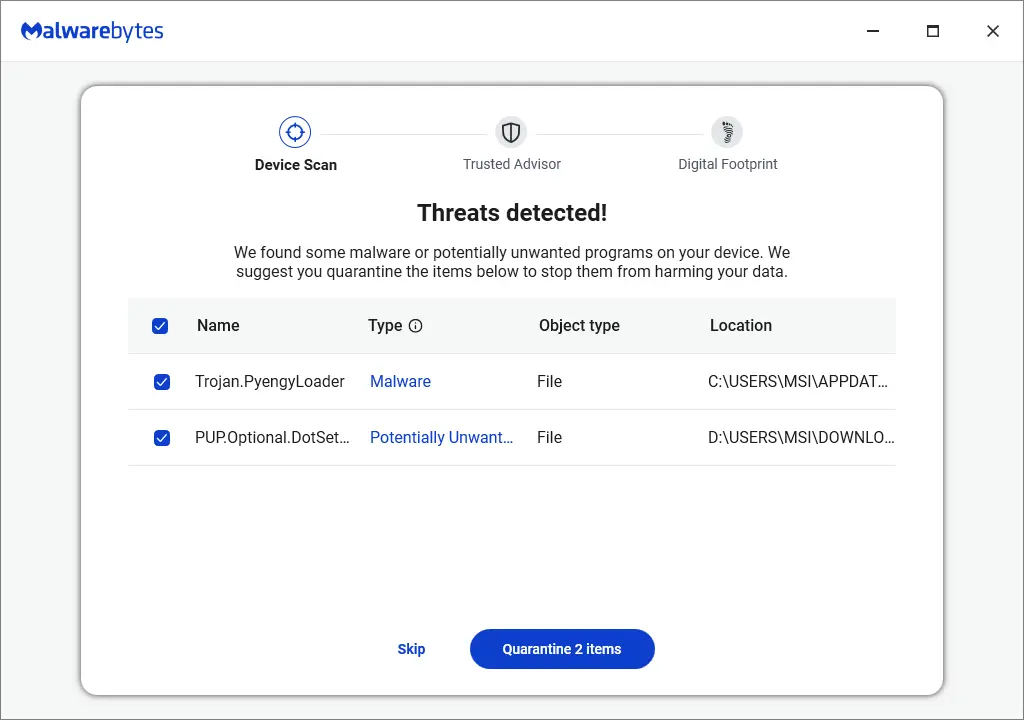Screen dimensions: 1024x720
Task: Uncheck the PUP.Optional.DotSet checkbox
Action: pos(162,438)
